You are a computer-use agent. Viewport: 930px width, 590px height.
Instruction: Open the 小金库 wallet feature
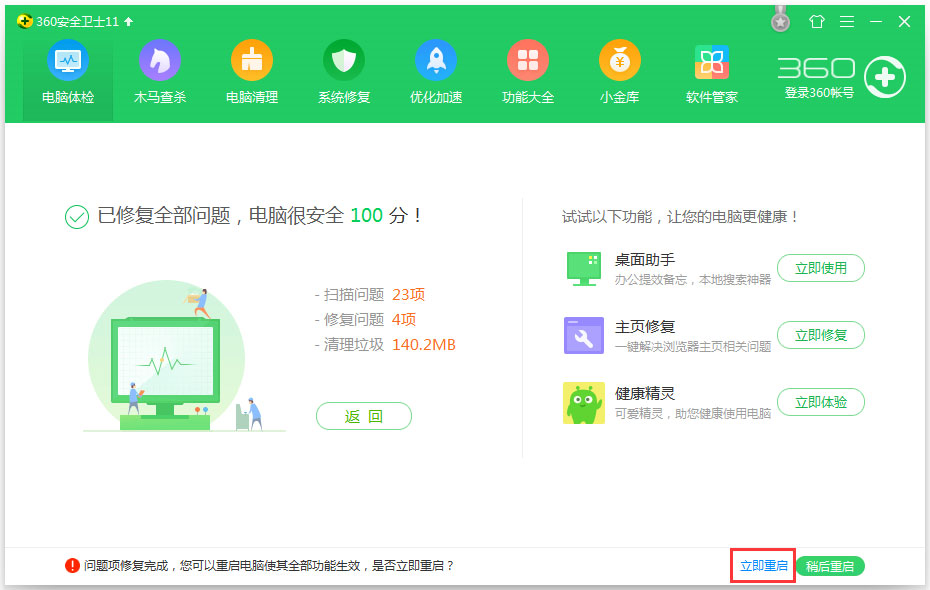(619, 70)
